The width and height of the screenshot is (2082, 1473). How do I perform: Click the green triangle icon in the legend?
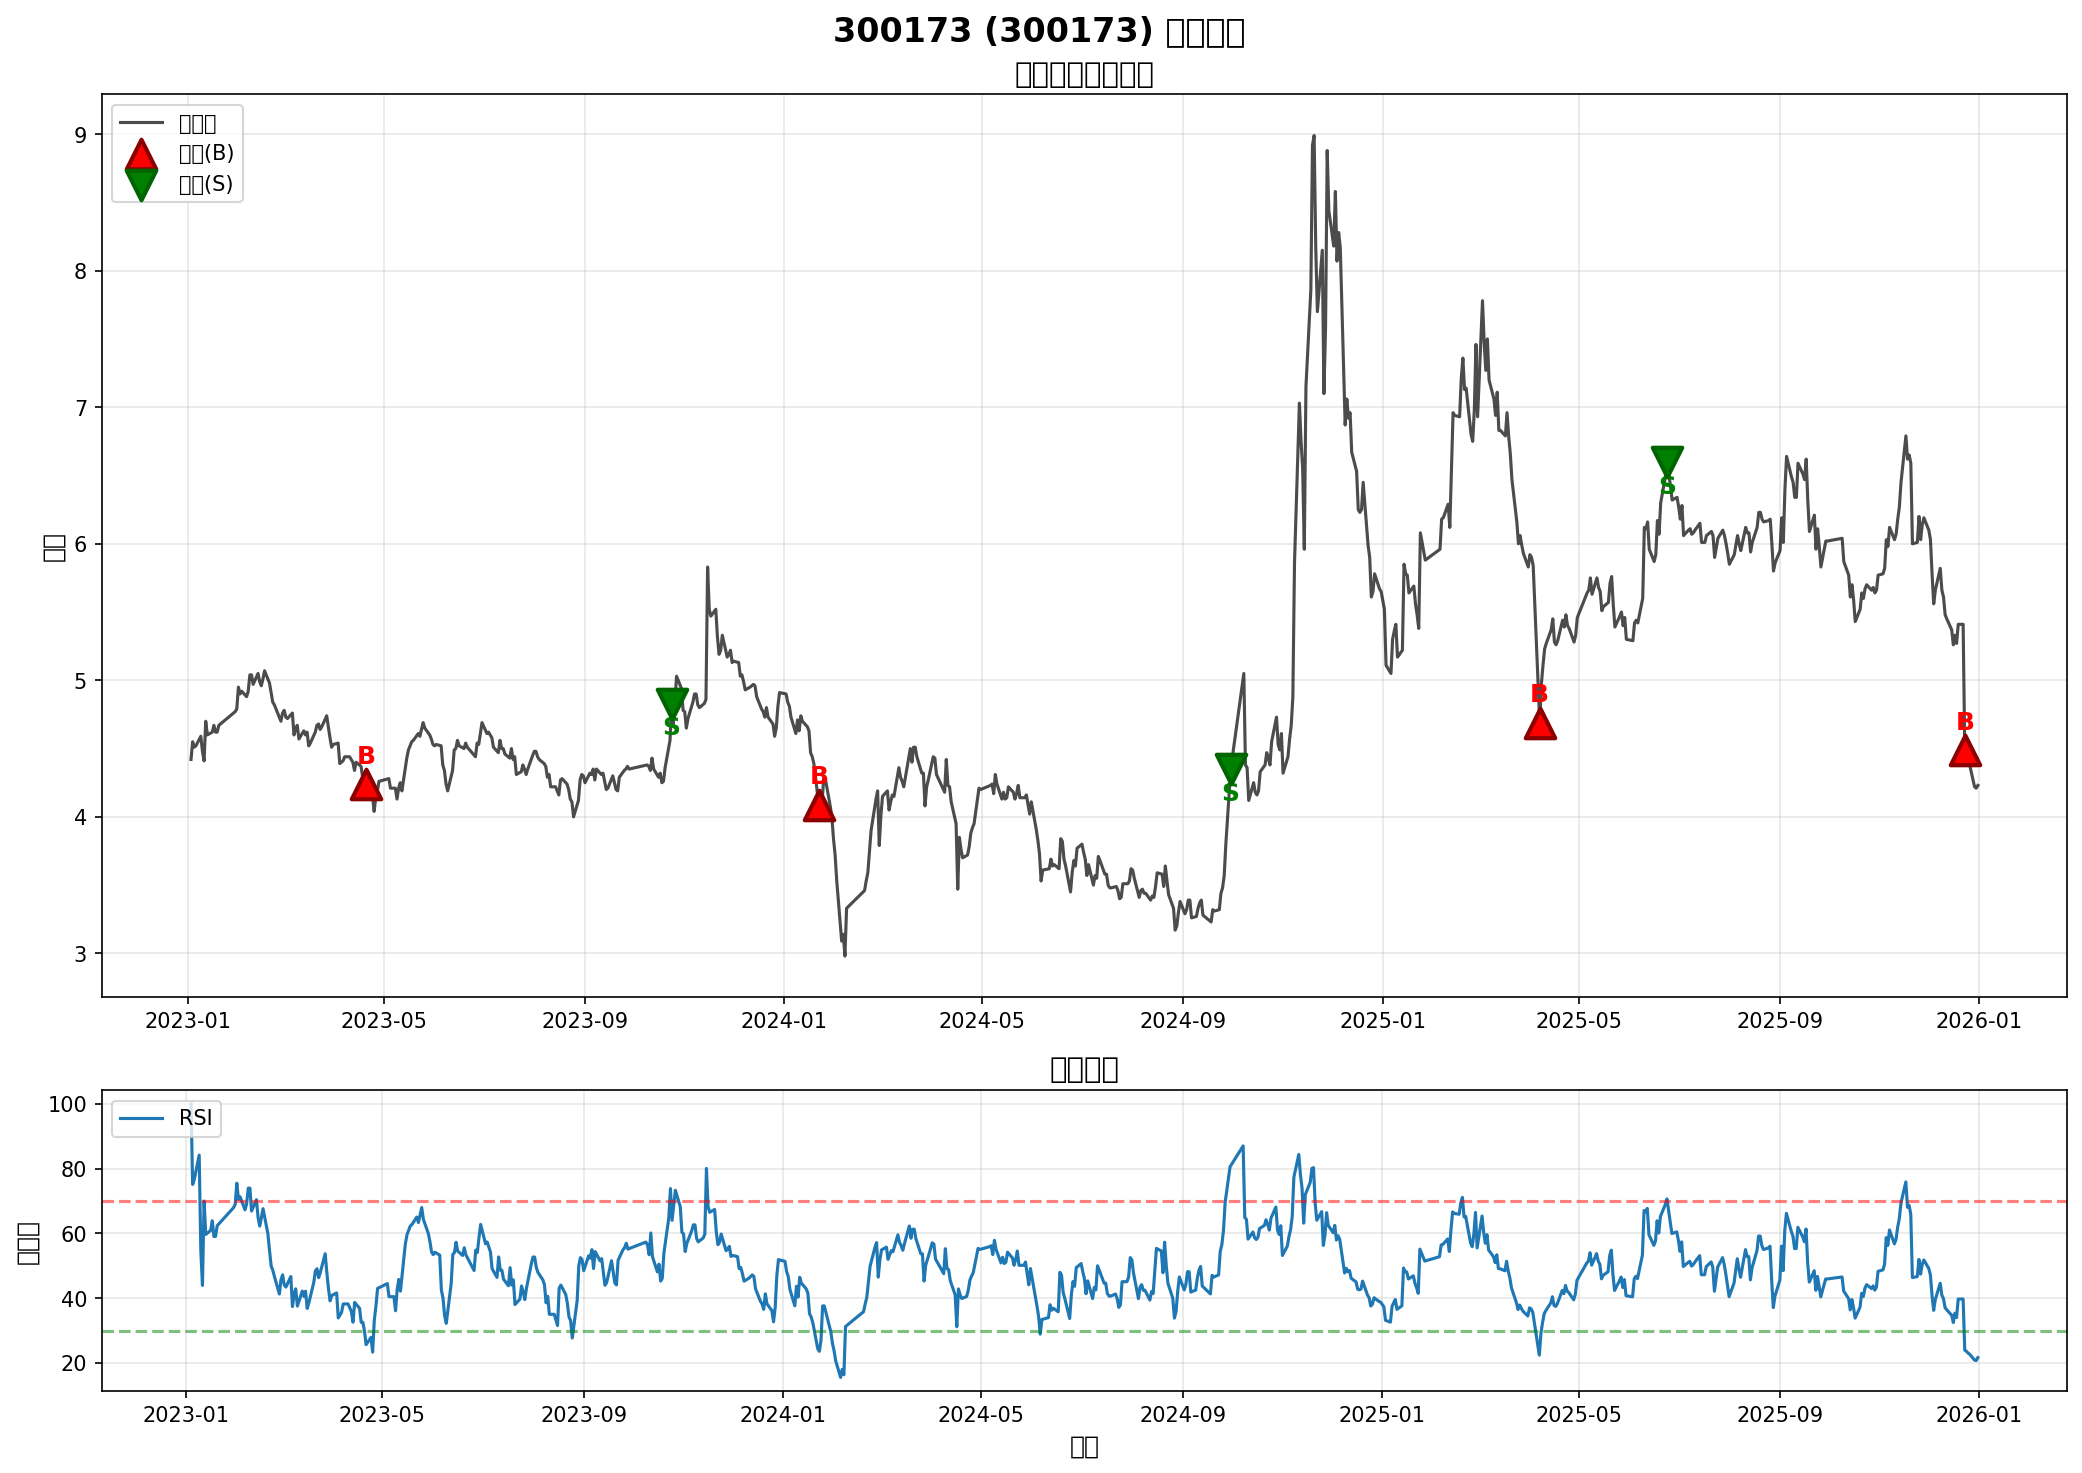pos(141,184)
